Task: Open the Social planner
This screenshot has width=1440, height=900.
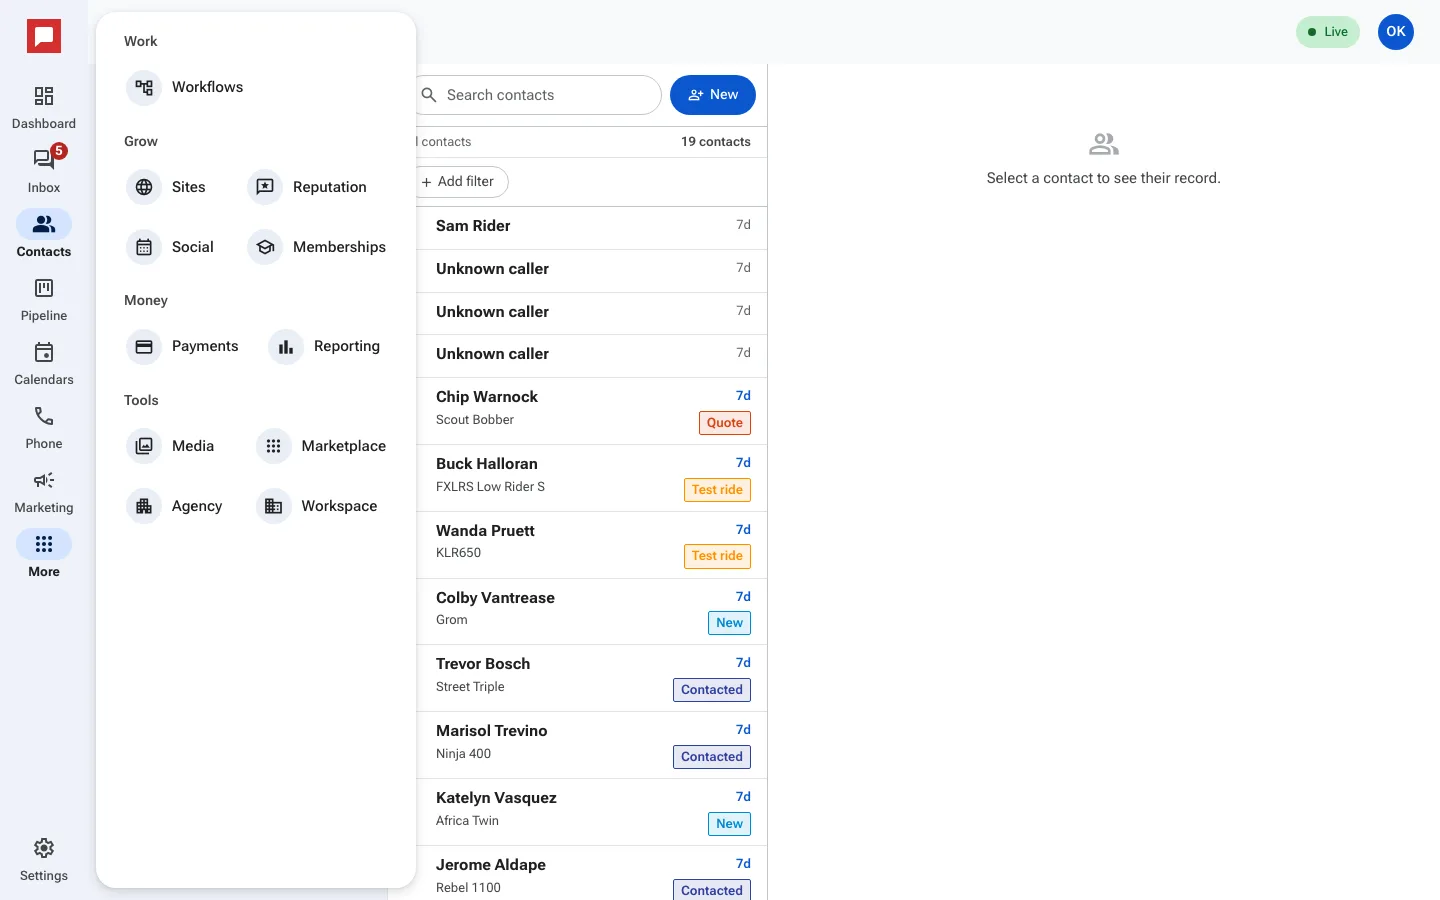Action: pyautogui.click(x=171, y=247)
